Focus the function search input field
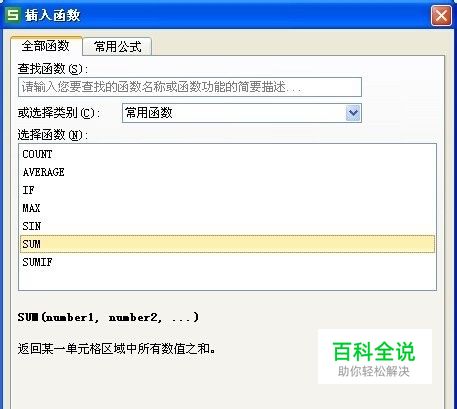This screenshot has height=409, width=457. (x=190, y=87)
